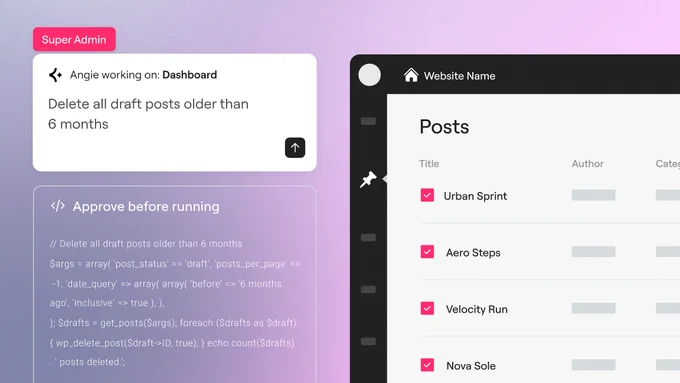
Task: Open the Aero Steps post
Action: point(473,252)
